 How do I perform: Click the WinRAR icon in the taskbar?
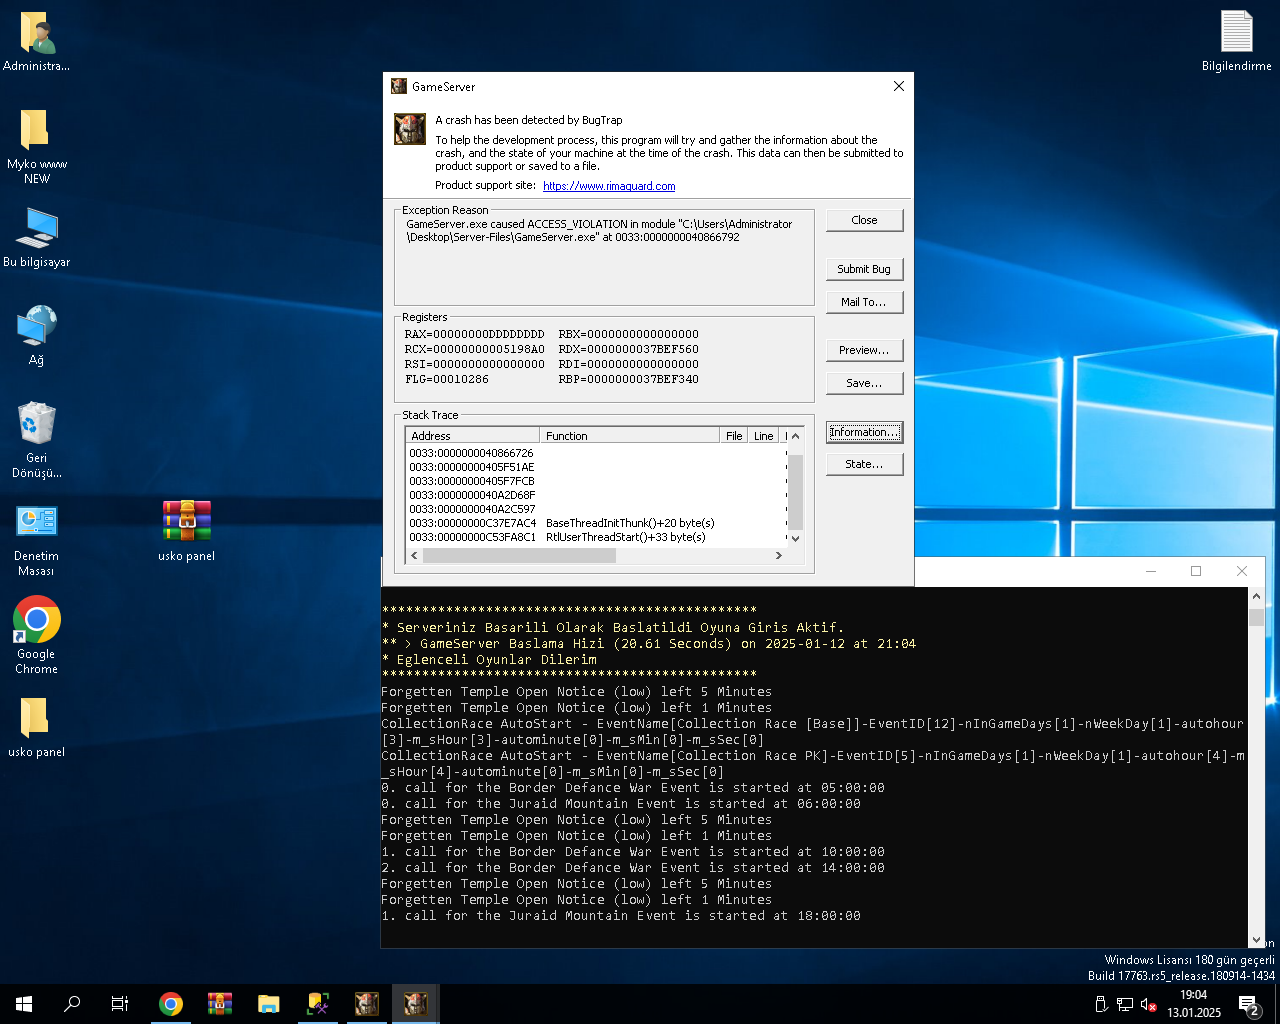pyautogui.click(x=220, y=1004)
